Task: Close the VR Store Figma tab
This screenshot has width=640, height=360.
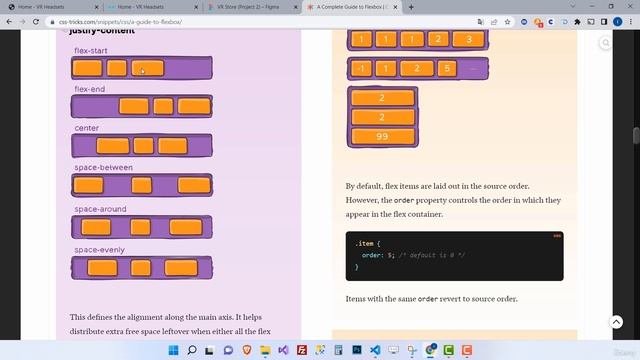Action: pos(296,7)
